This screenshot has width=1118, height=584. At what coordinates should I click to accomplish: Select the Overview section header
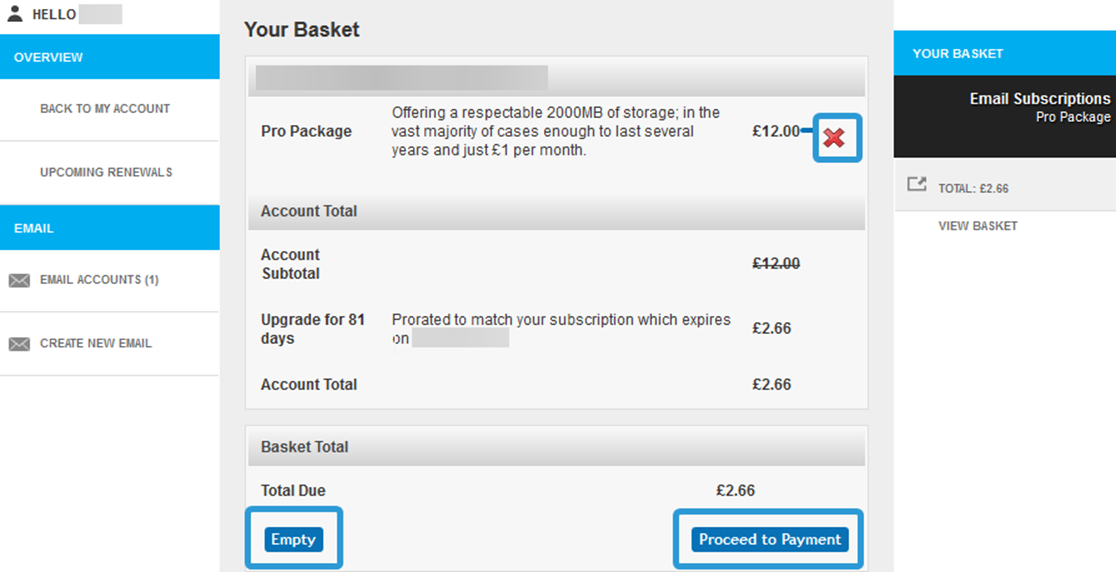pos(49,58)
